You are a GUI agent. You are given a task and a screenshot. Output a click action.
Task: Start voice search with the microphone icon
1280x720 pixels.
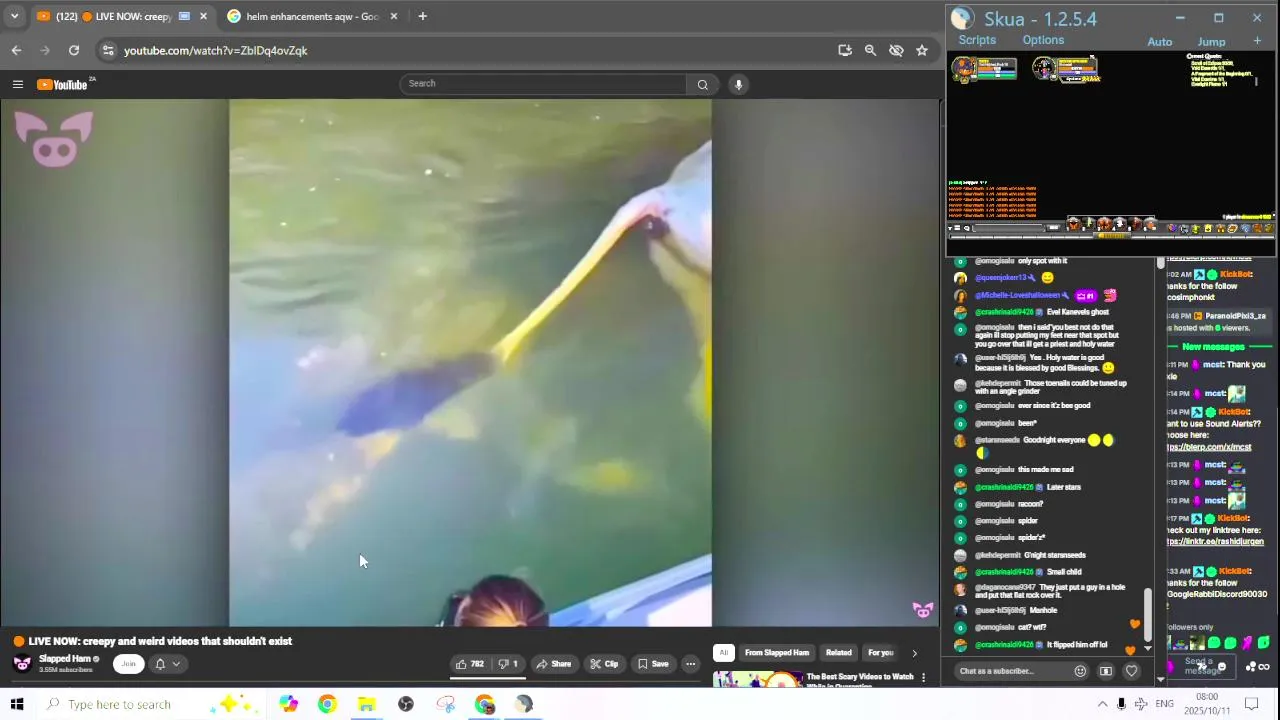click(738, 84)
